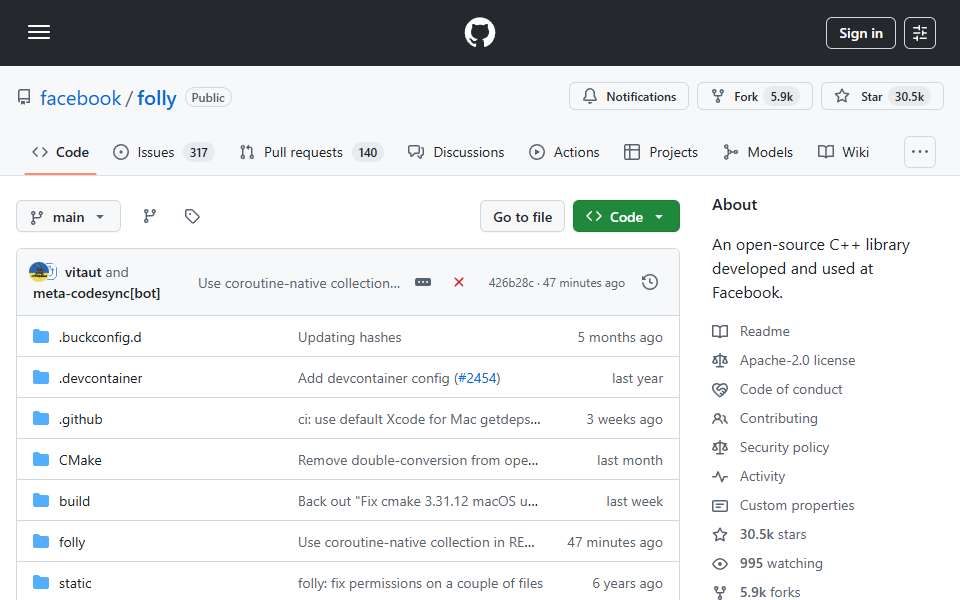Viewport: 960px width, 600px height.
Task: Open the hamburger navigation menu
Action: (39, 32)
